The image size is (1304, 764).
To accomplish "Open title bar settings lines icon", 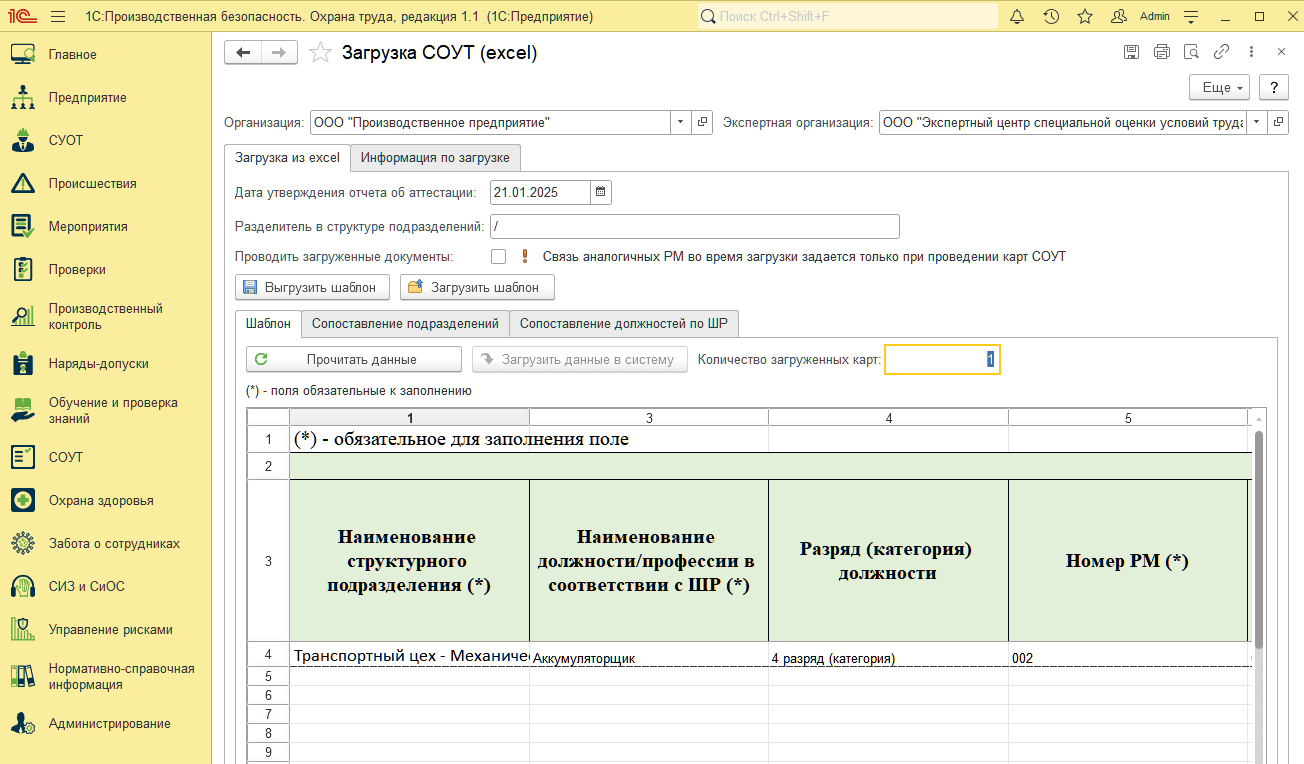I will [1191, 16].
